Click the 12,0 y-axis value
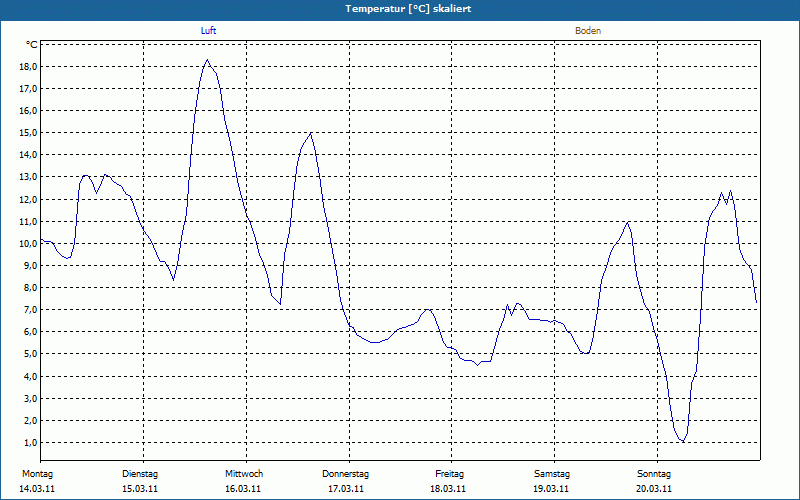 tap(28, 199)
